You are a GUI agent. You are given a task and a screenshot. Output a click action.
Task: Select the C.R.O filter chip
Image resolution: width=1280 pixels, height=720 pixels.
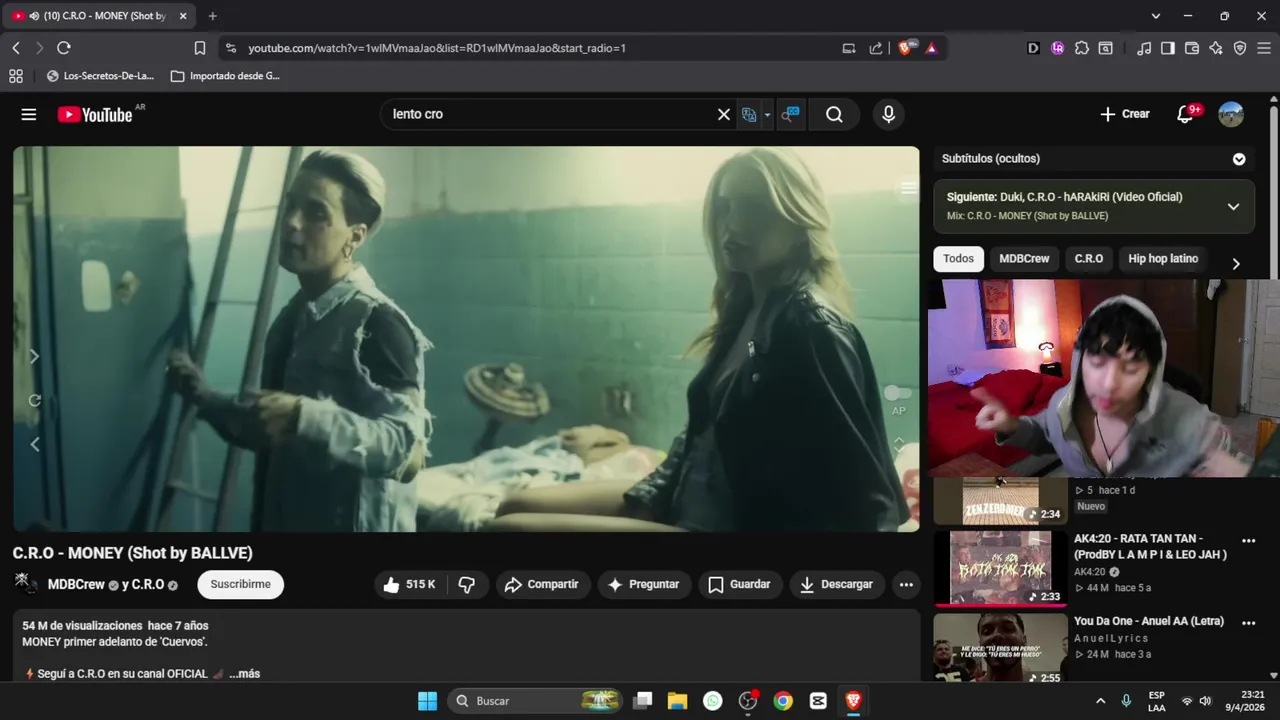coord(1089,259)
